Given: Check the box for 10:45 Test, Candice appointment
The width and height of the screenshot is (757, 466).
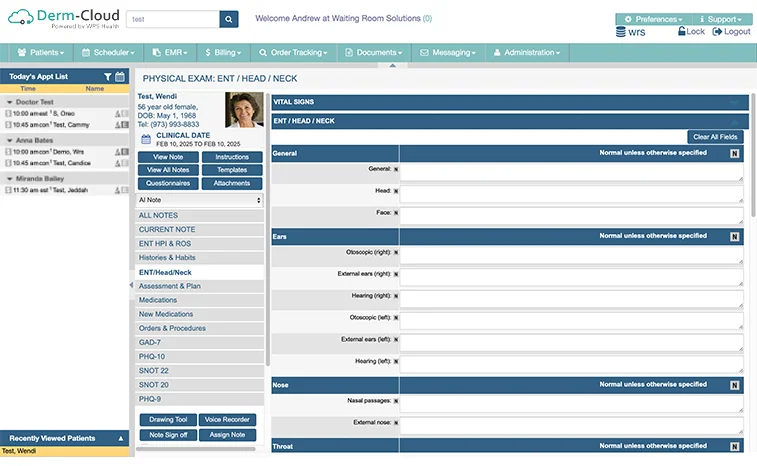Looking at the screenshot, I should click(8, 163).
